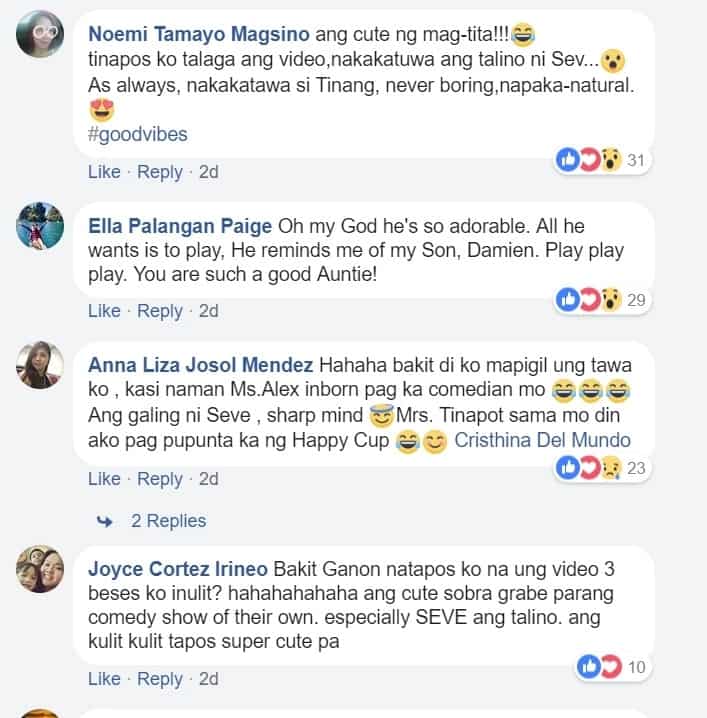Click the heart reaction icon on Joyce's comment

coord(611,666)
